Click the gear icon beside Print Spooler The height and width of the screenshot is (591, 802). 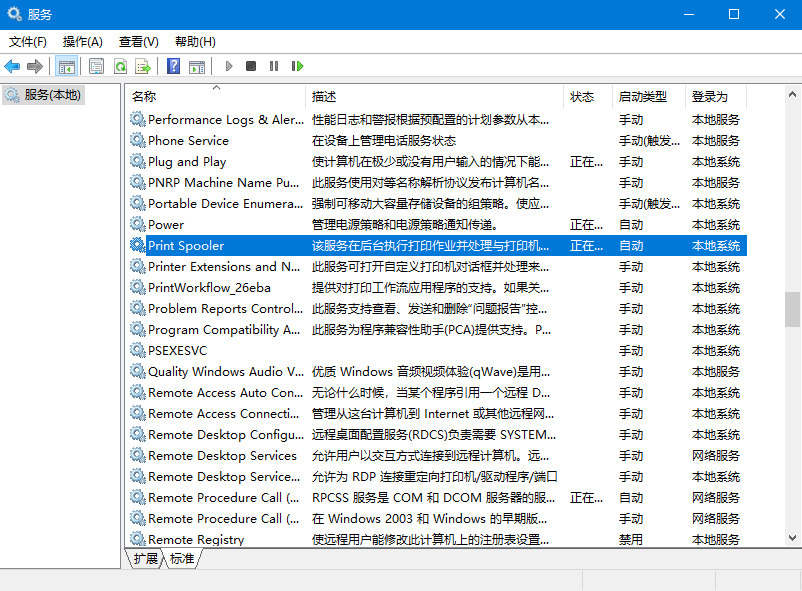pyautogui.click(x=138, y=245)
